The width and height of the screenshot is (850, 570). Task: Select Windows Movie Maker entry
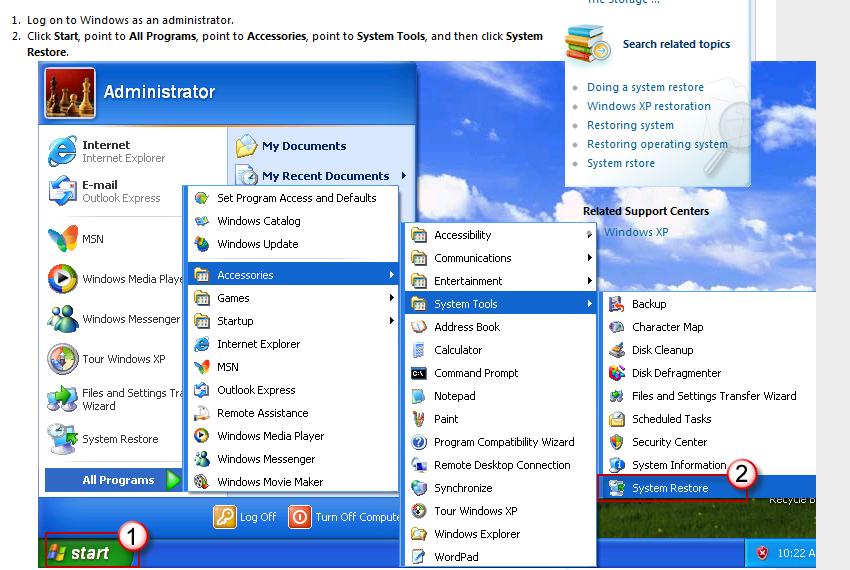click(293, 482)
